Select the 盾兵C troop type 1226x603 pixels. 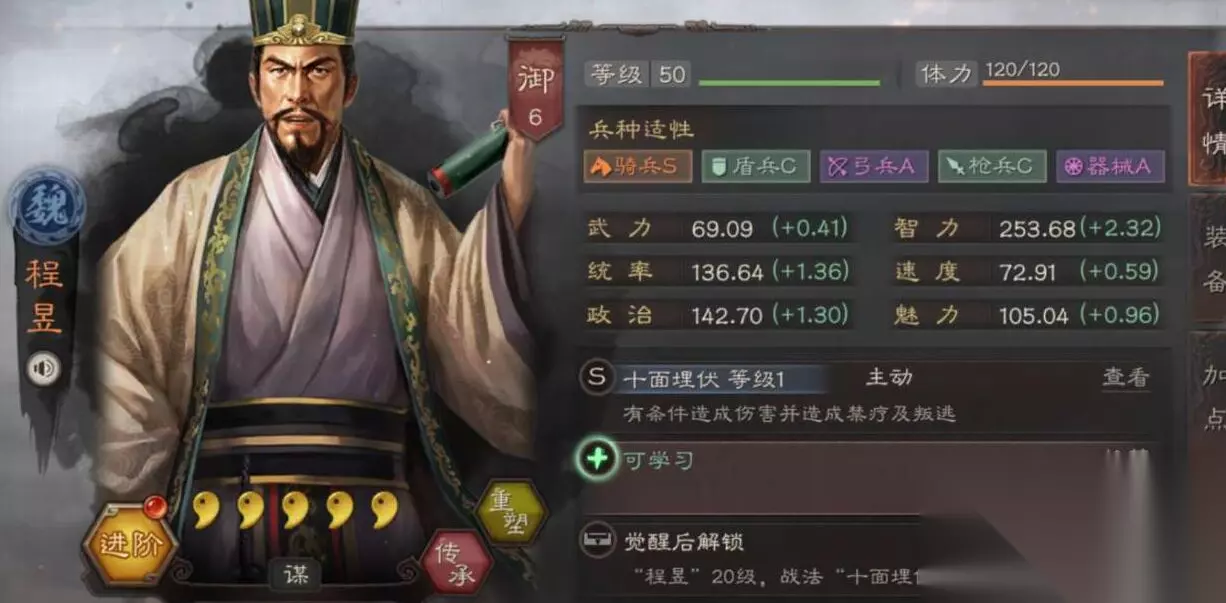(x=756, y=167)
